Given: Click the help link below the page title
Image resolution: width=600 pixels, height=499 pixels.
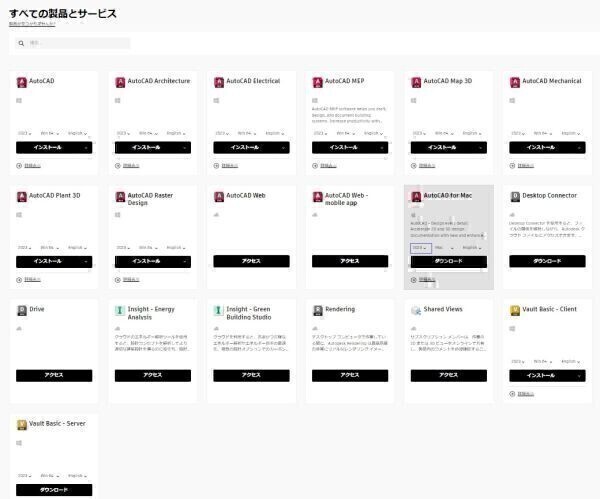Looking at the screenshot, I should pyautogui.click(x=32, y=24).
